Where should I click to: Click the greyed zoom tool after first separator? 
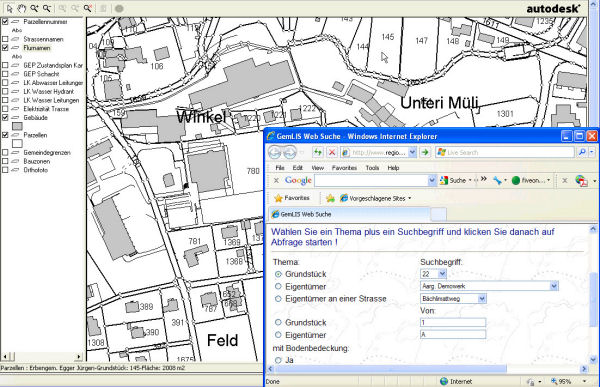pos(63,8)
